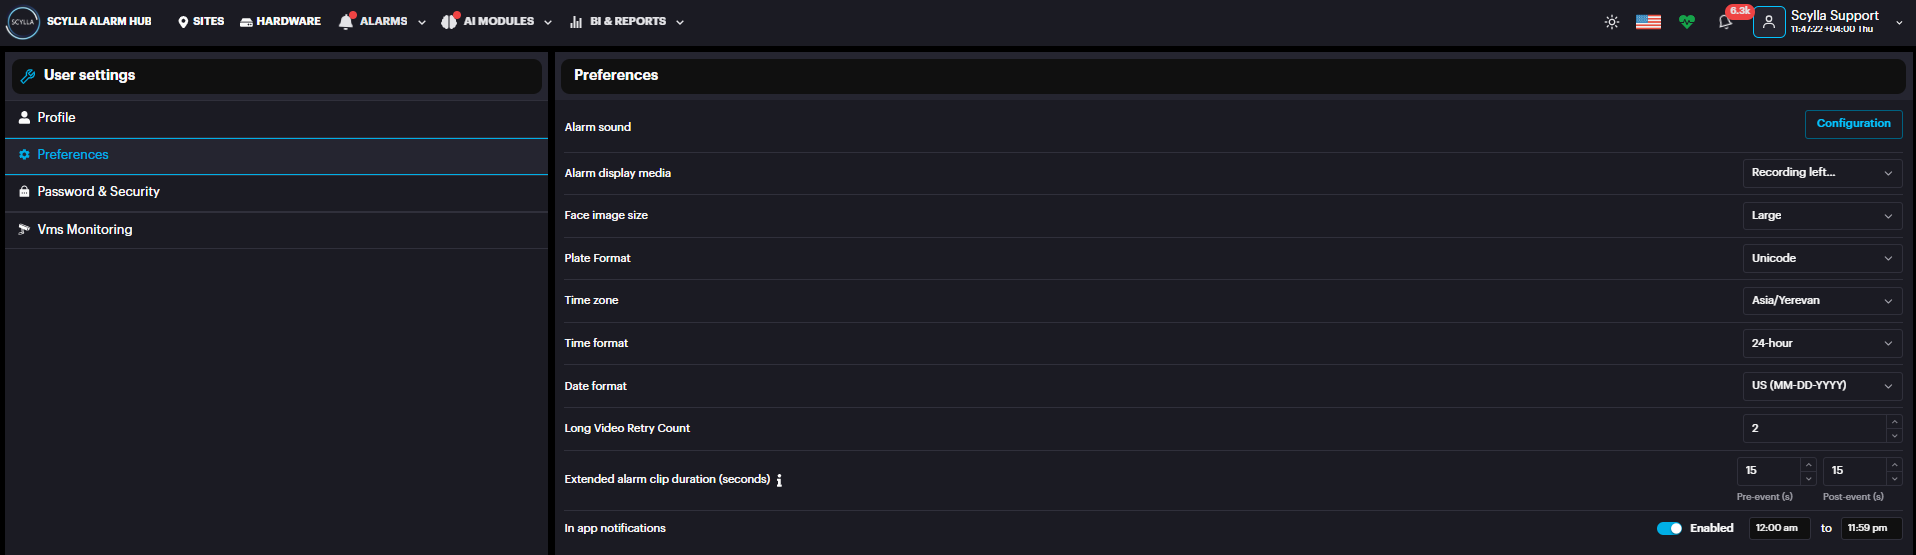Increase the Long Video Retry Count
The image size is (1916, 555).
coord(1894,422)
